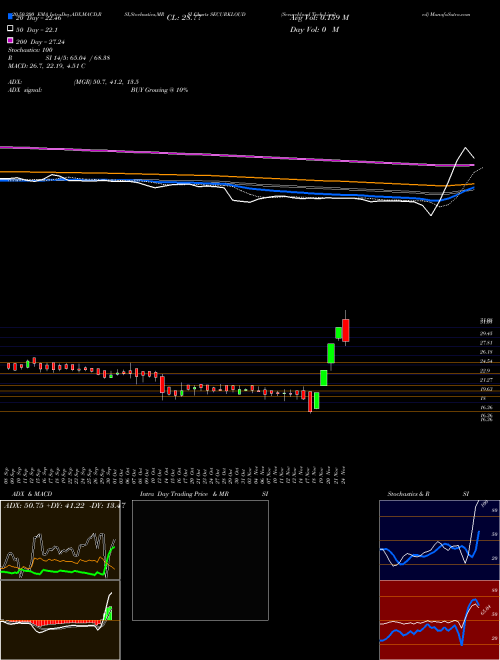Click the 22.9 price axis label

485,371
